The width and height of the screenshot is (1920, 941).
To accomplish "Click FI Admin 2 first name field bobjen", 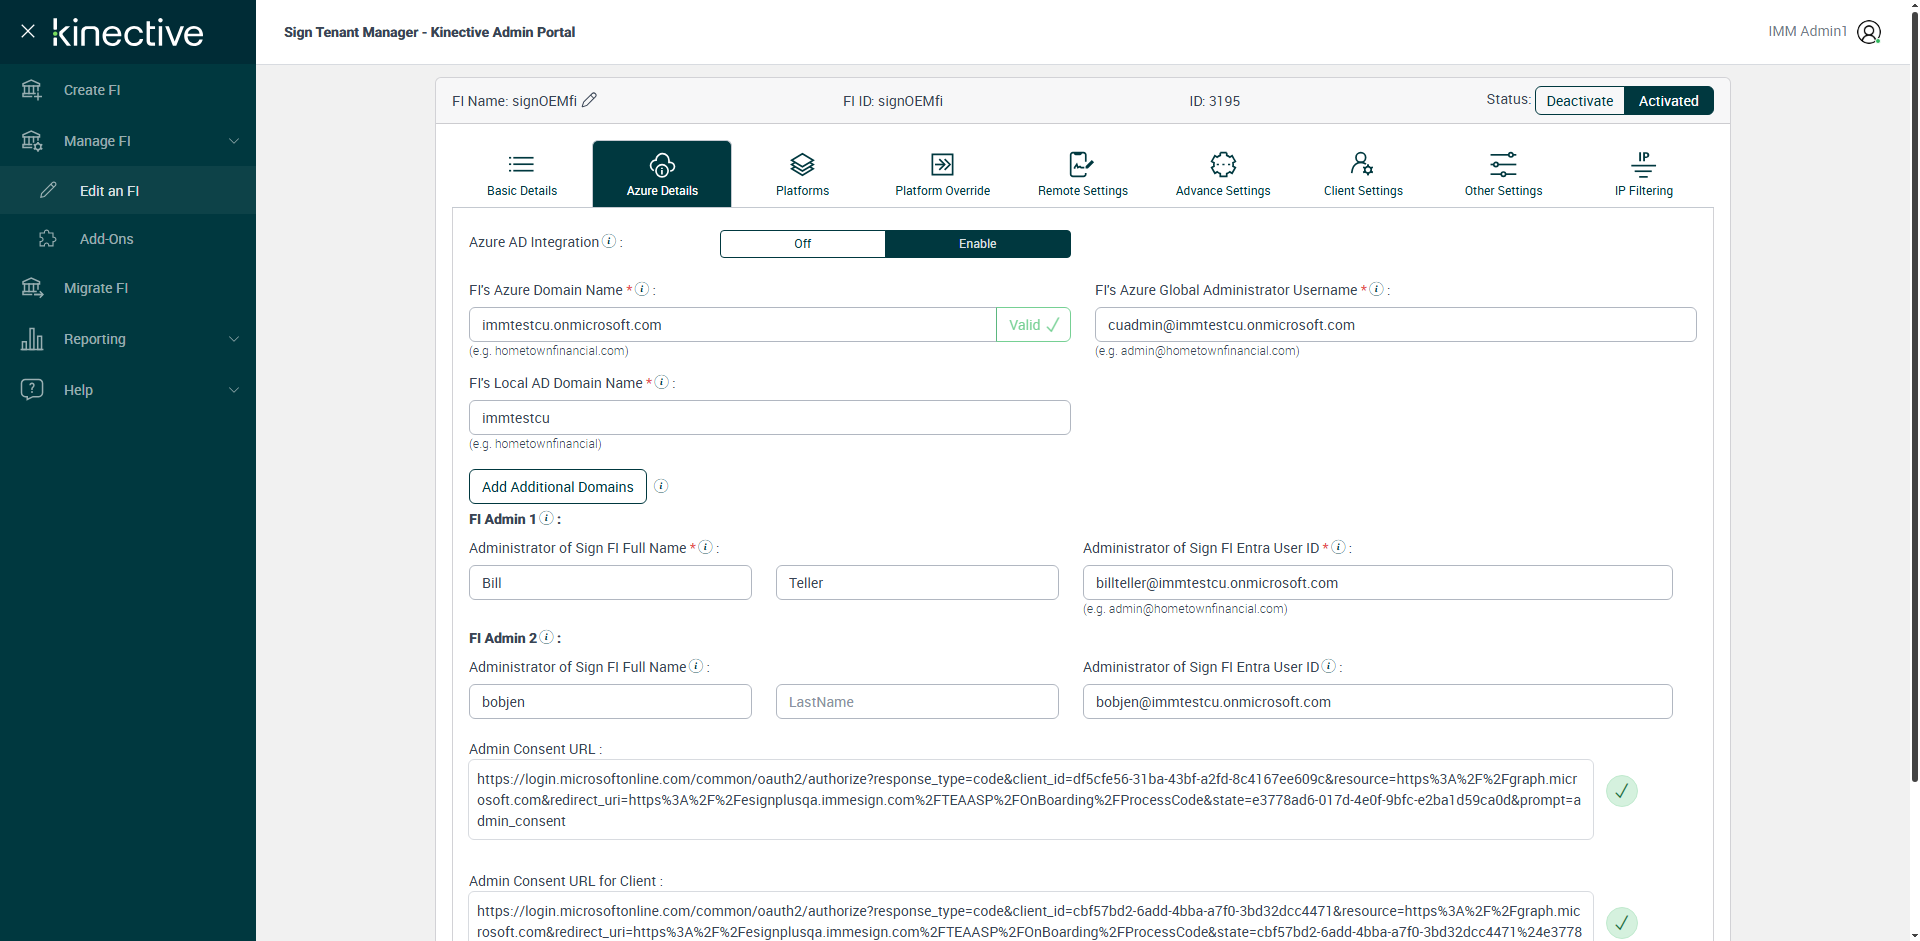I will [610, 702].
